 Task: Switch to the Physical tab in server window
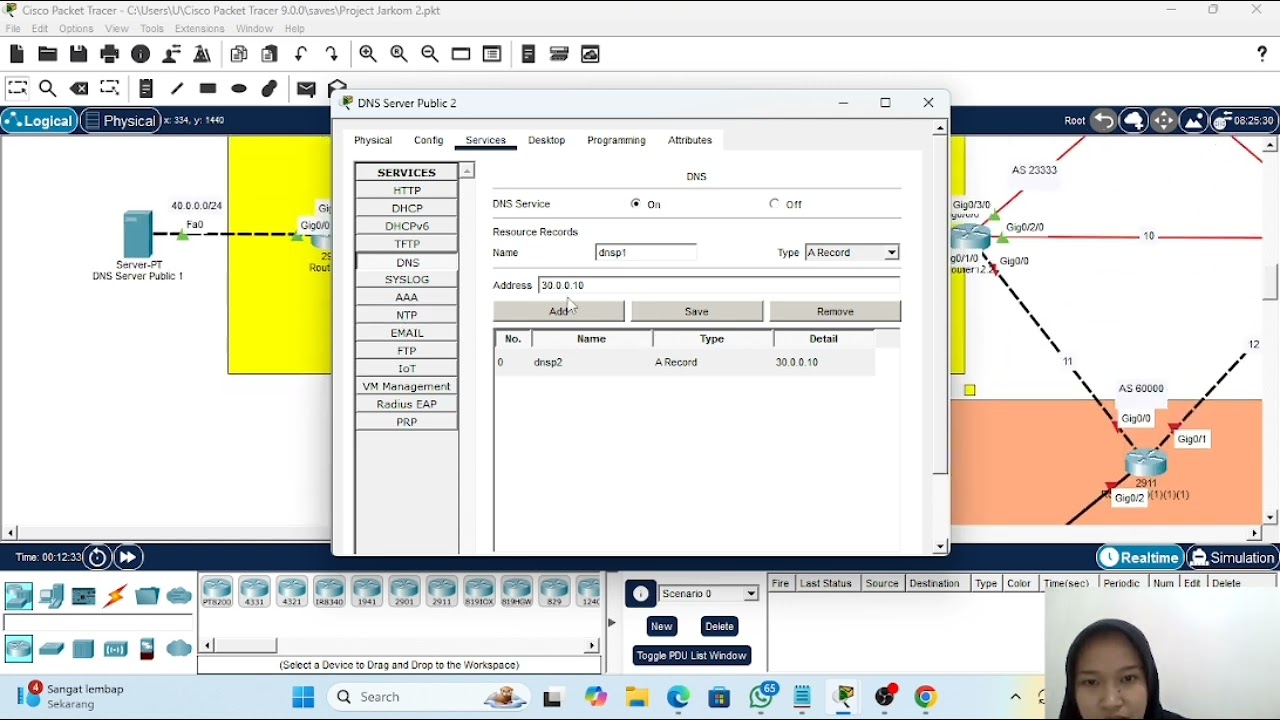[x=373, y=140]
